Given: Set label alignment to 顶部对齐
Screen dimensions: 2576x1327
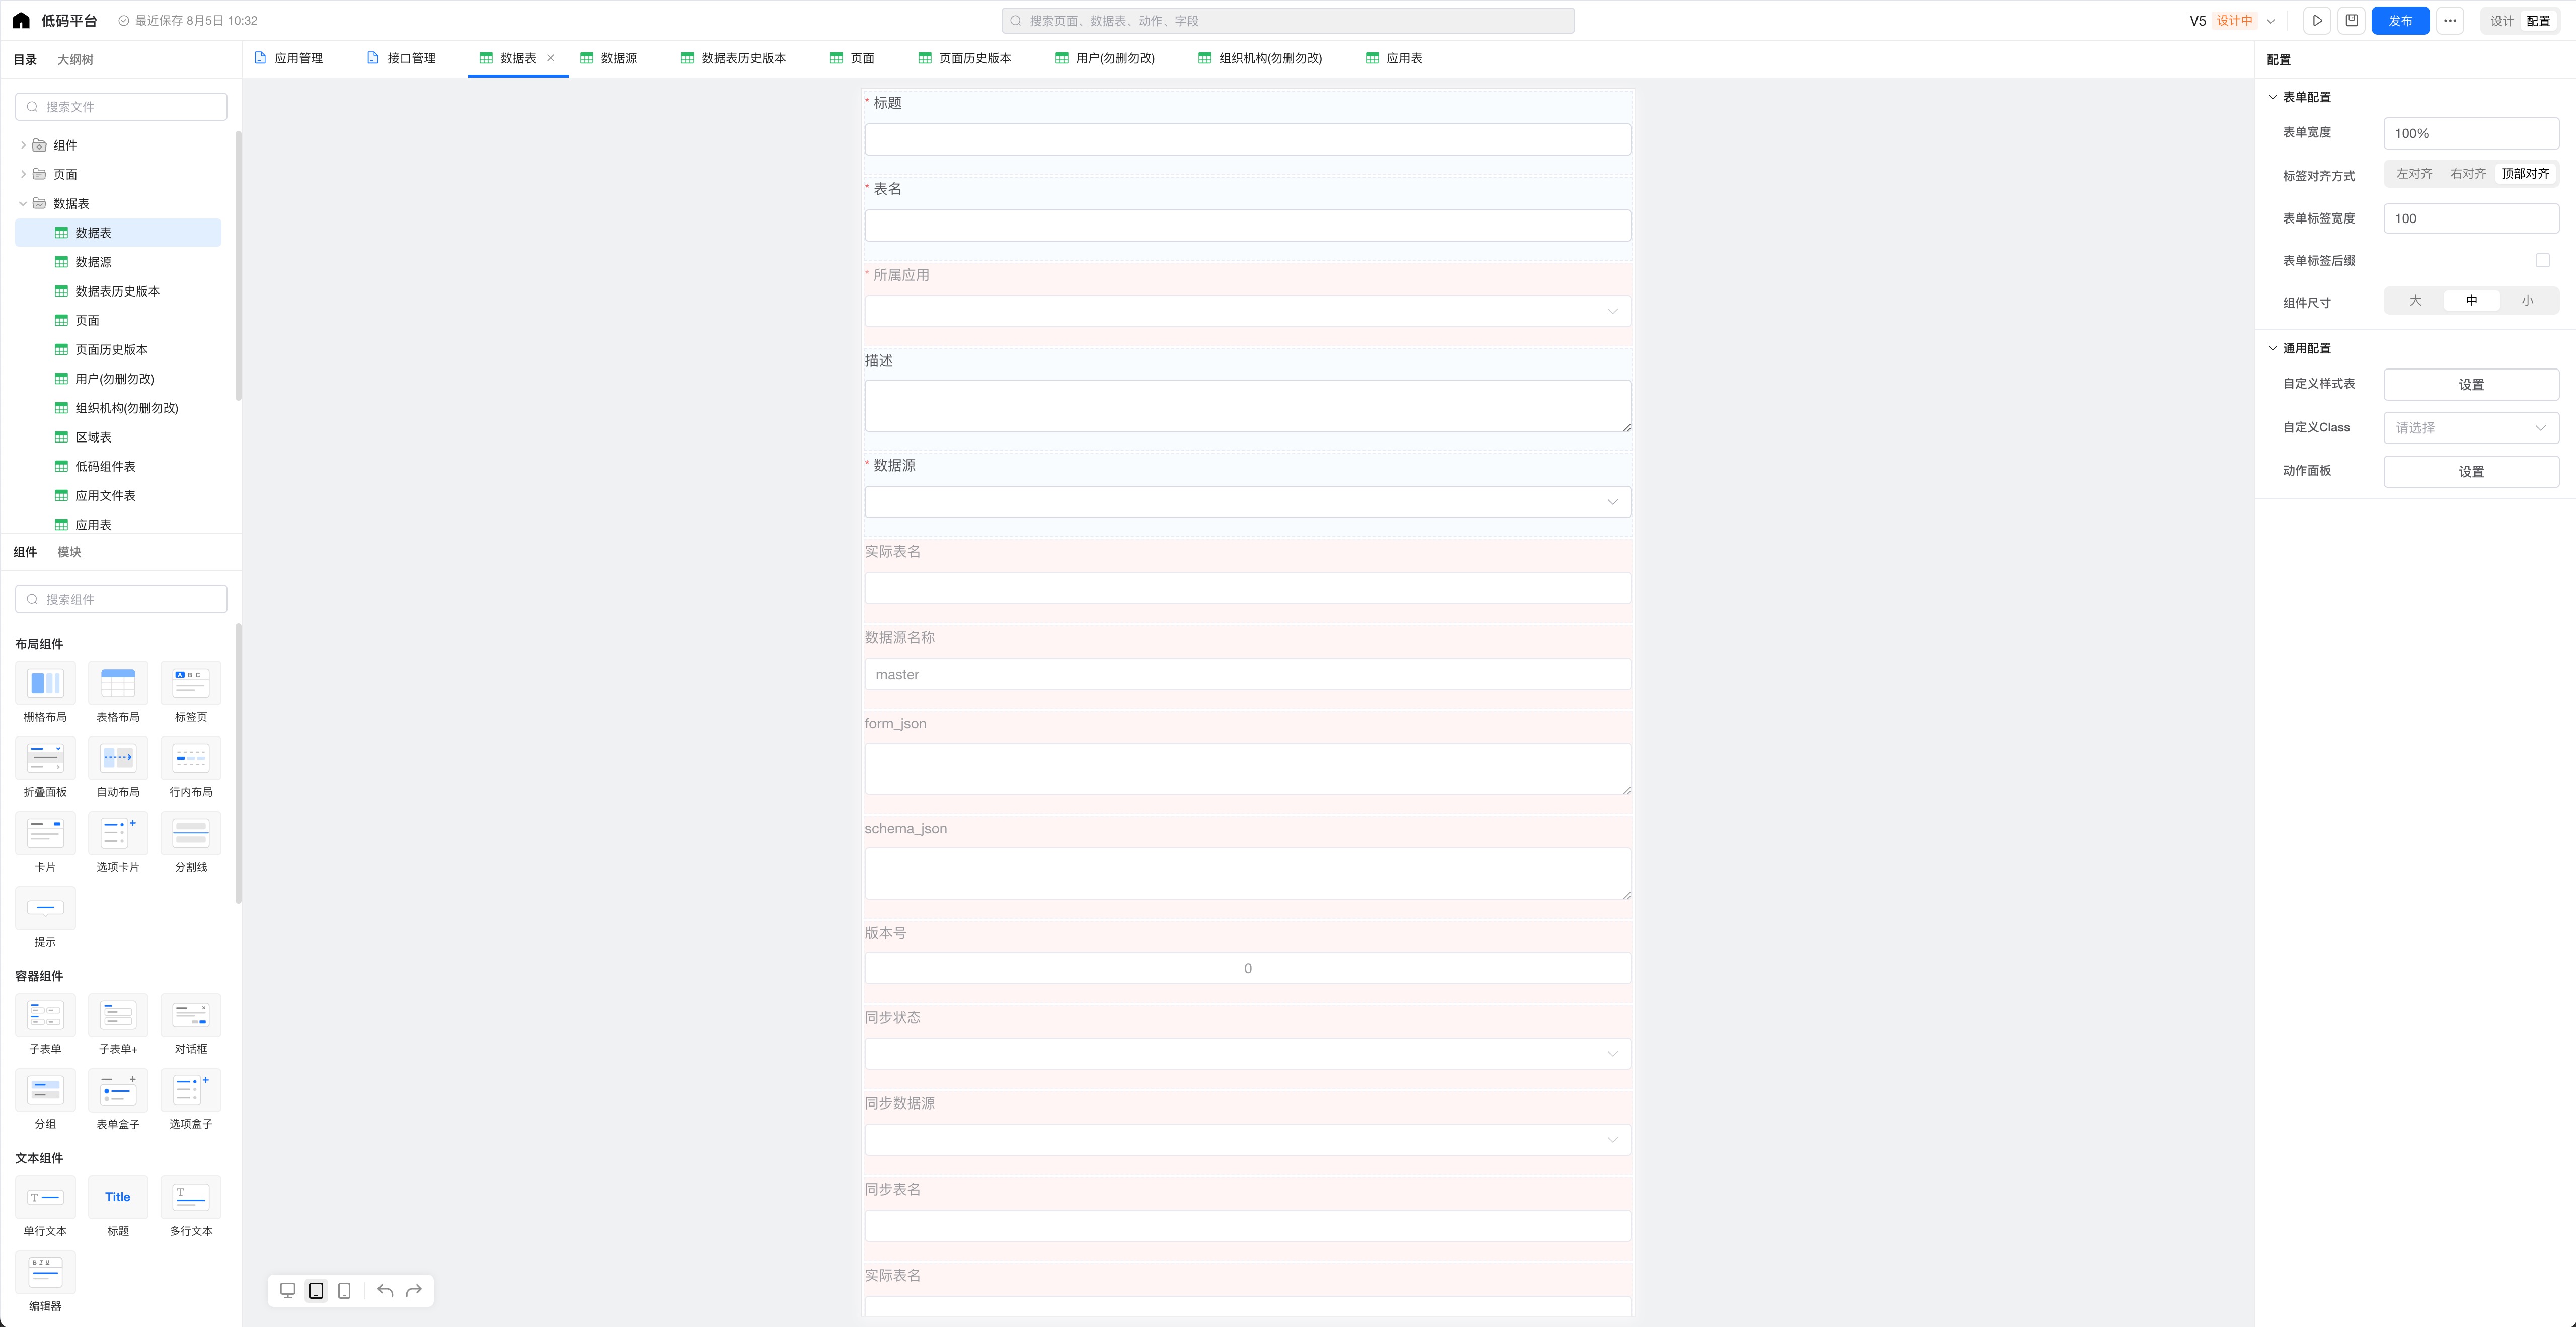Looking at the screenshot, I should [x=2525, y=174].
